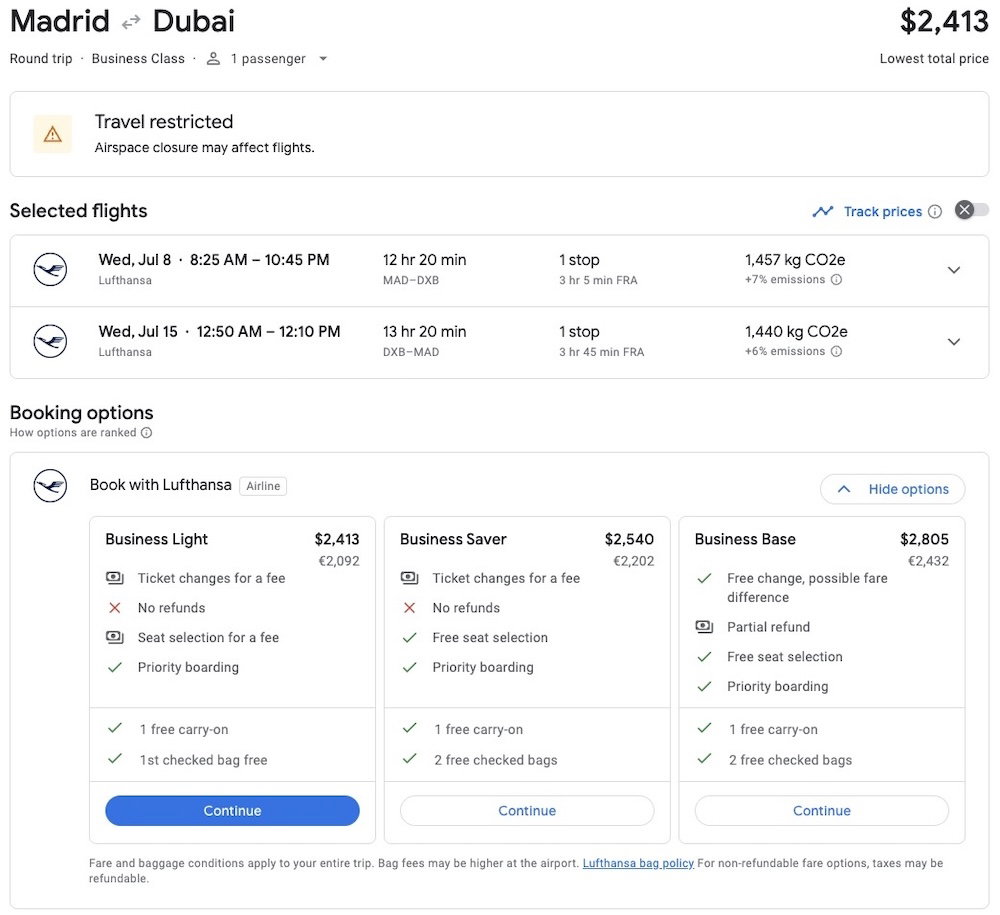Click the Airline tag next to Lufthansa
The height and width of the screenshot is (915, 1000).
[x=264, y=486]
